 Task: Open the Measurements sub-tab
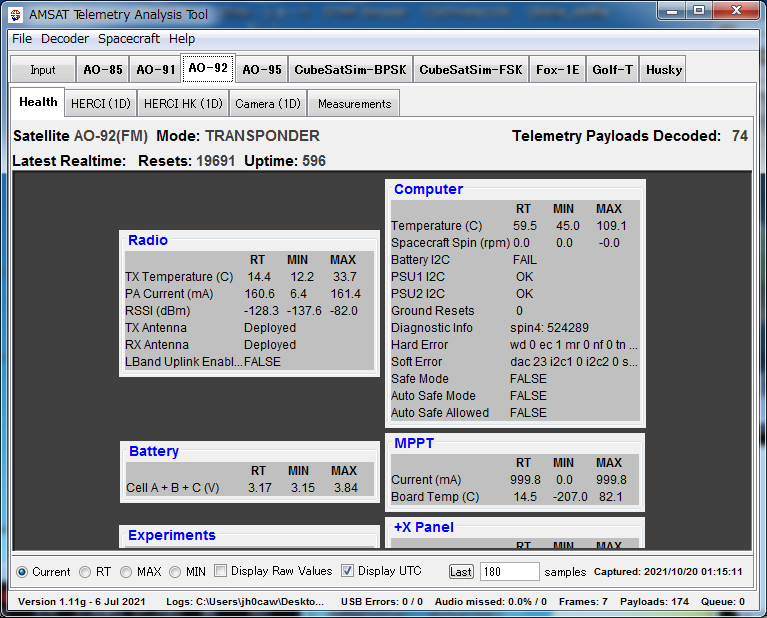[x=355, y=104]
